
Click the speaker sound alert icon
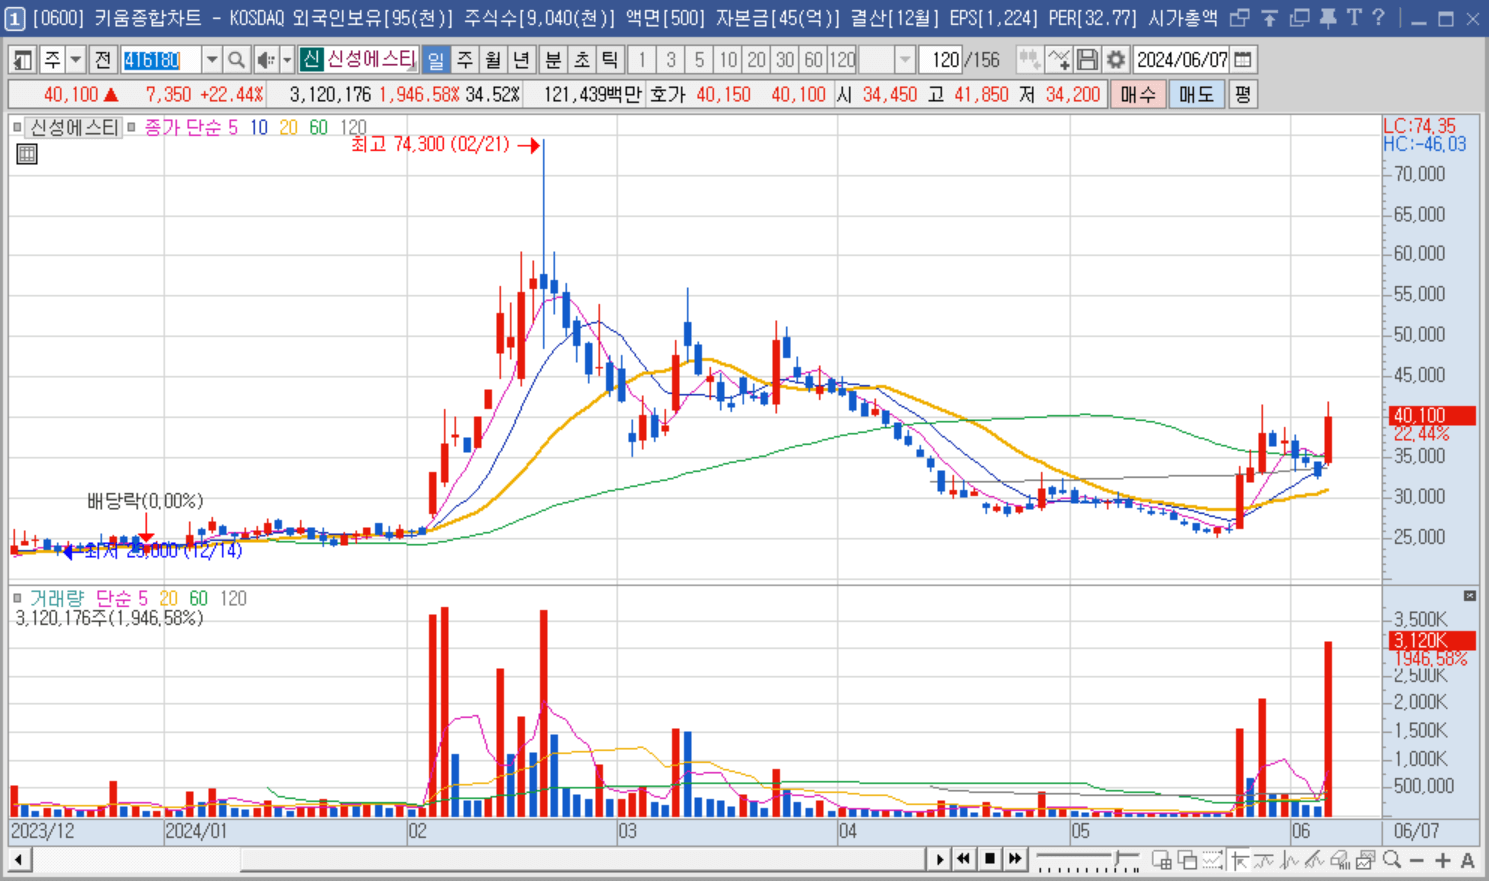click(x=265, y=60)
